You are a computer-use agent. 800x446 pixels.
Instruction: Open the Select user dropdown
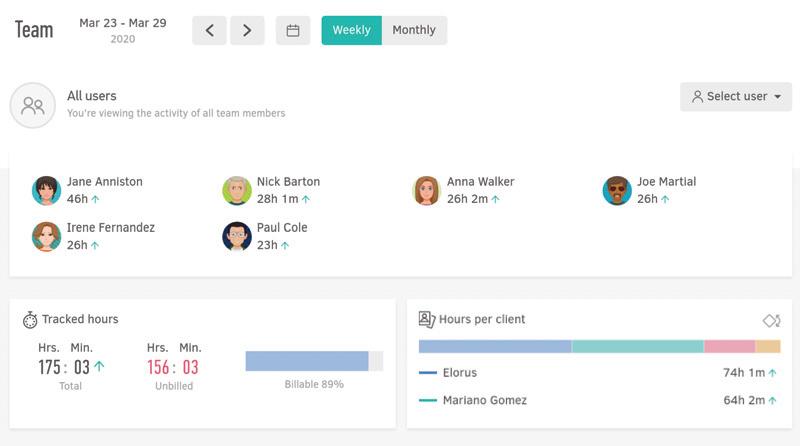click(736, 97)
